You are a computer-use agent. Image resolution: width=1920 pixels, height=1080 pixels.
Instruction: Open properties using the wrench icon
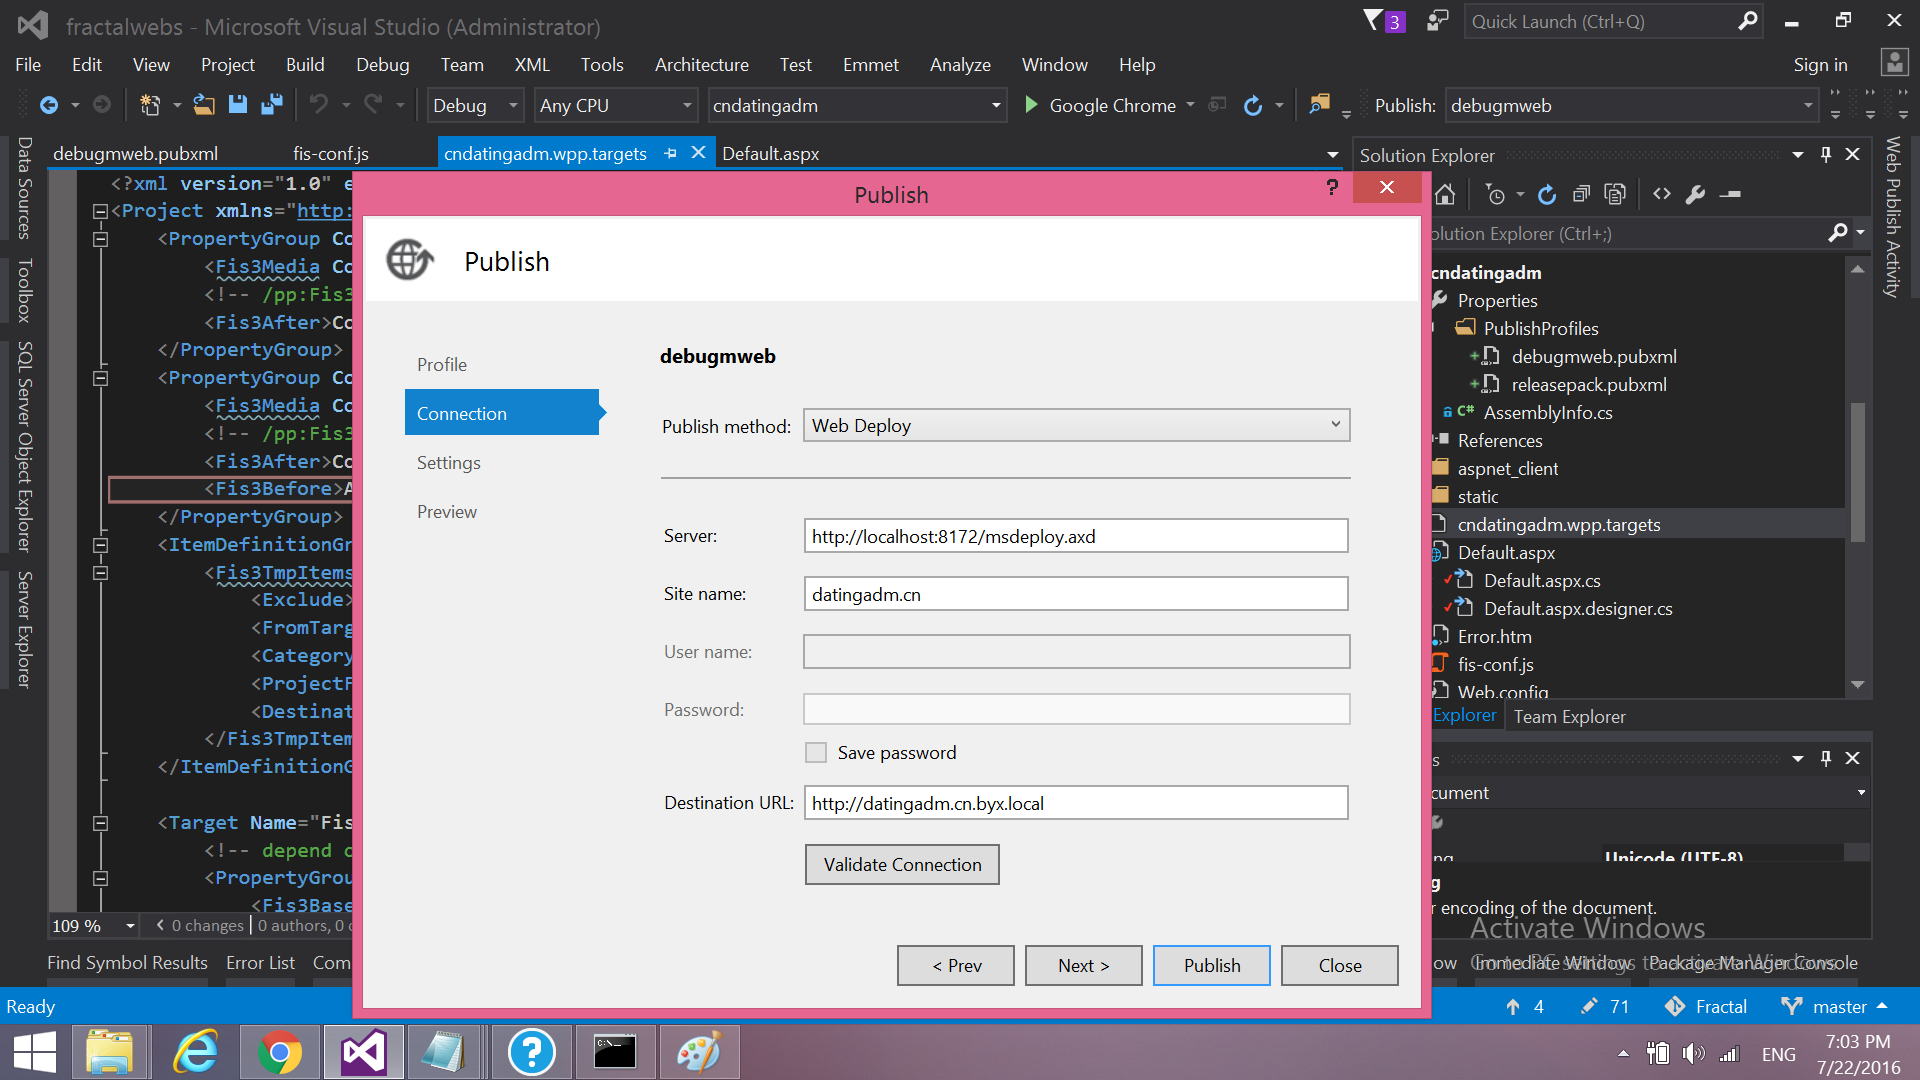point(1696,195)
